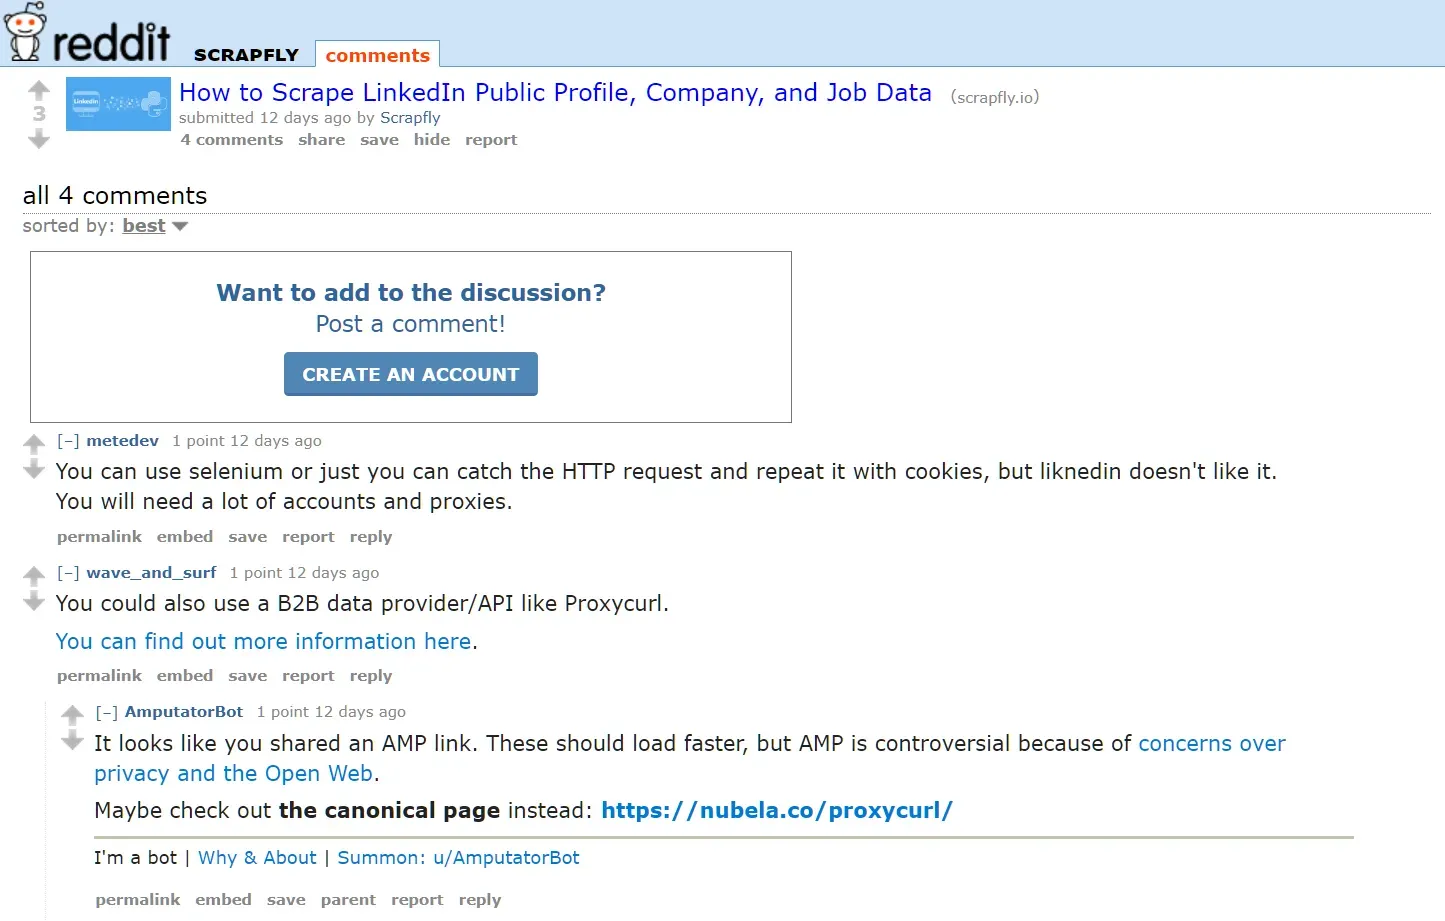This screenshot has height=921, width=1445.
Task: Upvote the LinkedIn scraping post
Action: click(38, 90)
